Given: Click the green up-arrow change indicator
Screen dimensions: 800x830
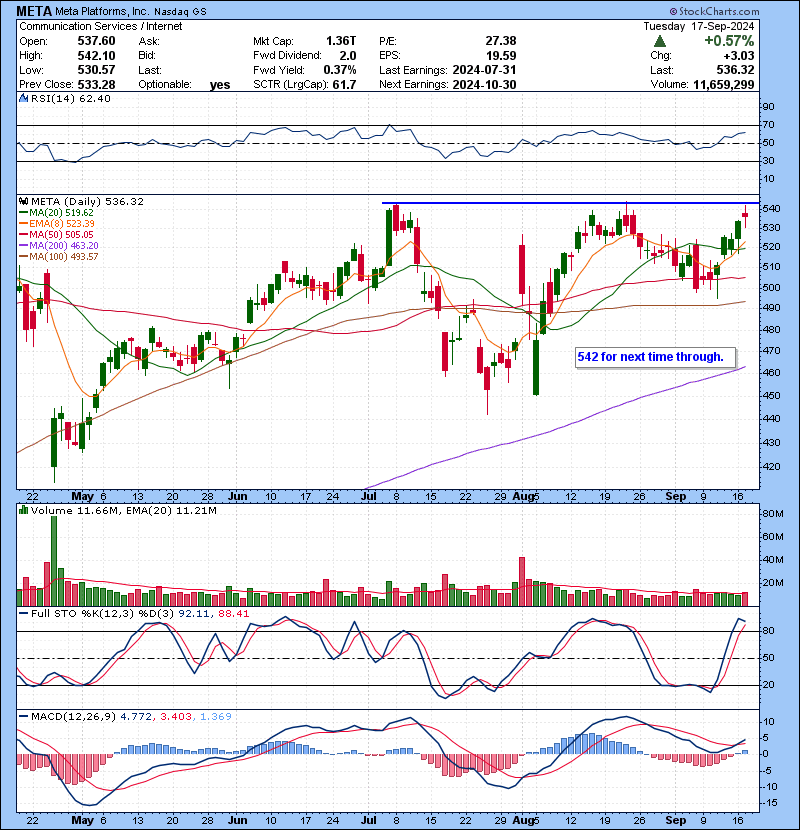Looking at the screenshot, I should tap(660, 41).
